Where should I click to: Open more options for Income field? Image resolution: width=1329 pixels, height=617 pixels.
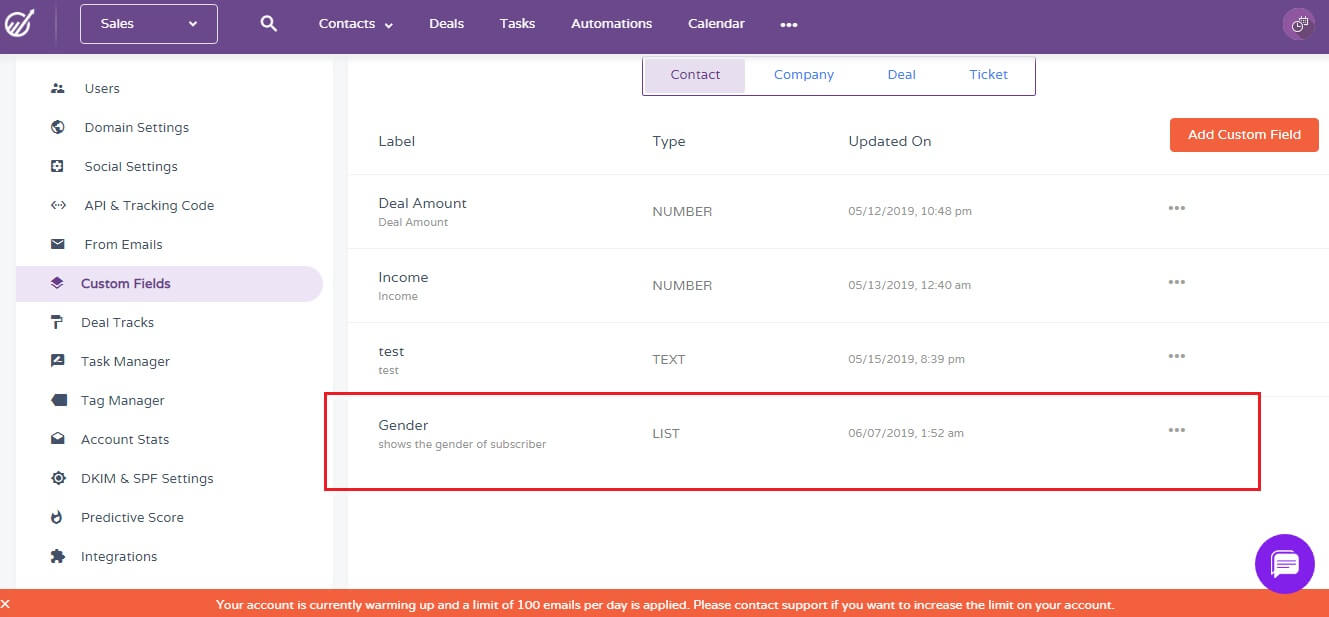(x=1176, y=282)
